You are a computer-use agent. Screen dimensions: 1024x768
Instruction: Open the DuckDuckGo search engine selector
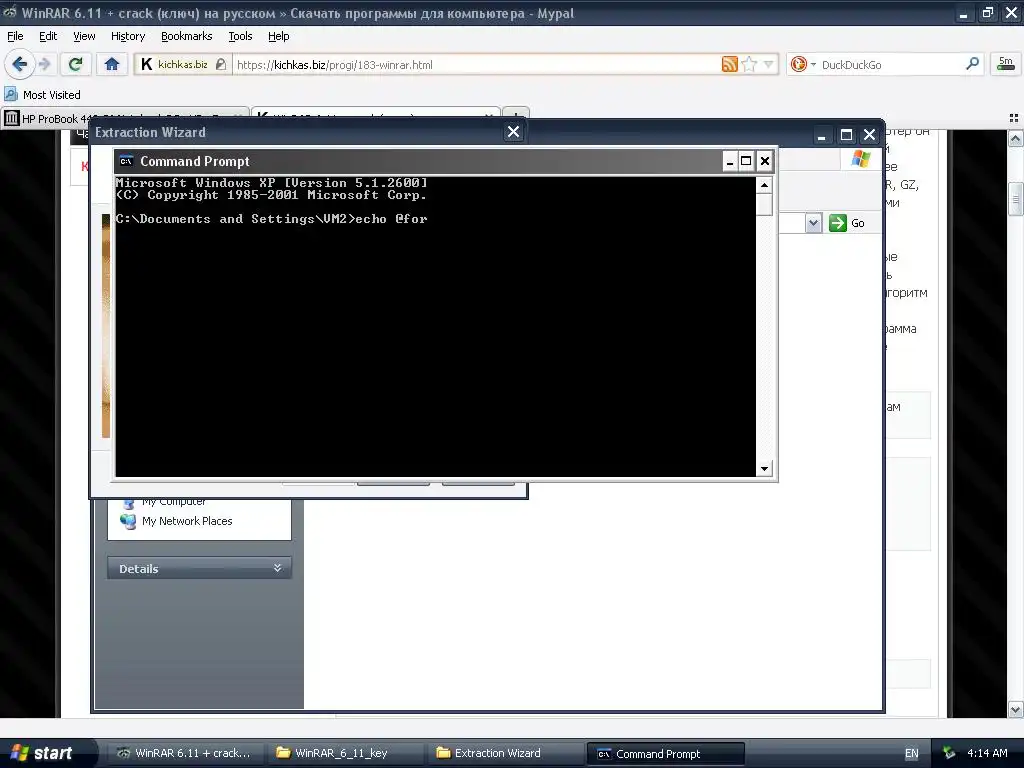click(x=803, y=64)
